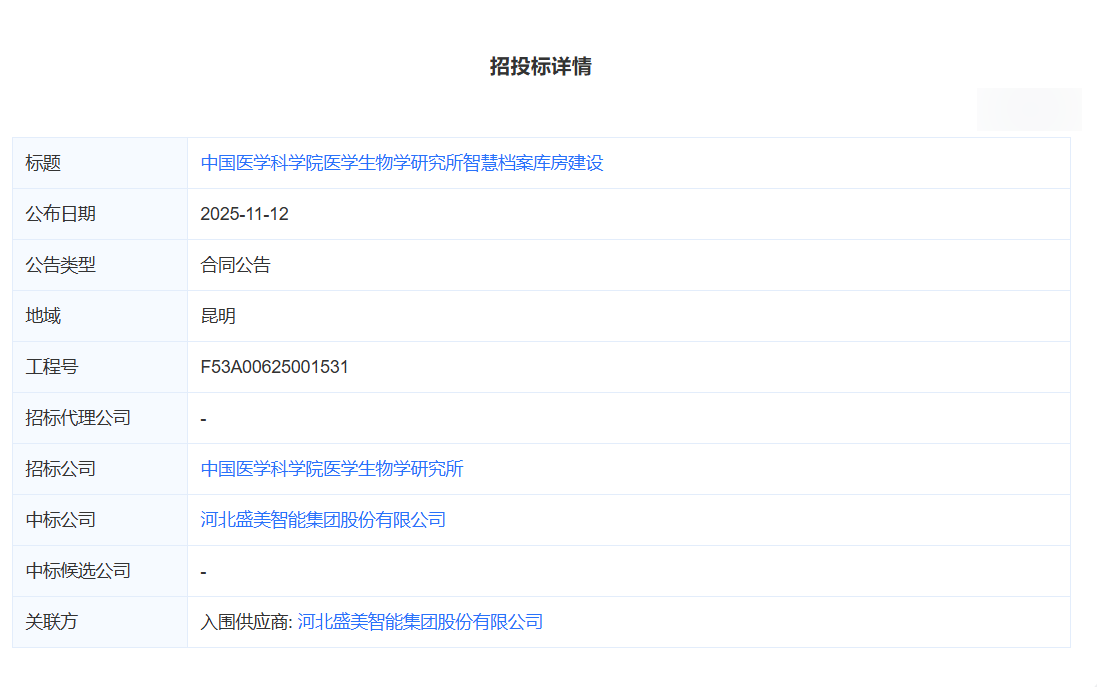Image resolution: width=1097 pixels, height=687 pixels.
Task: Open the 招标公司 link 中国医学科学院医学生物学研究所
Action: (332, 468)
